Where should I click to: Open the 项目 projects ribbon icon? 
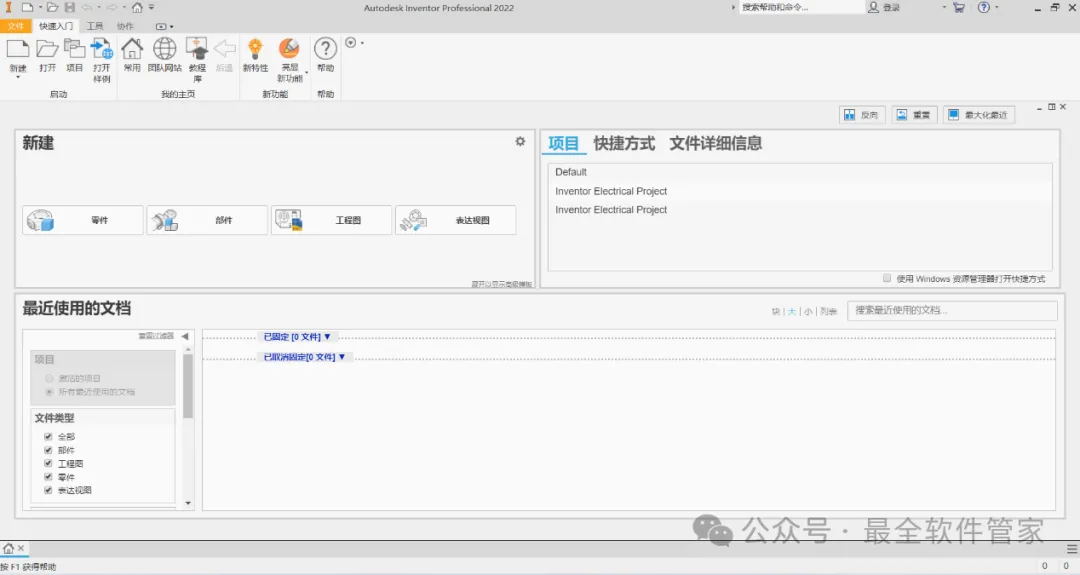tap(74, 49)
